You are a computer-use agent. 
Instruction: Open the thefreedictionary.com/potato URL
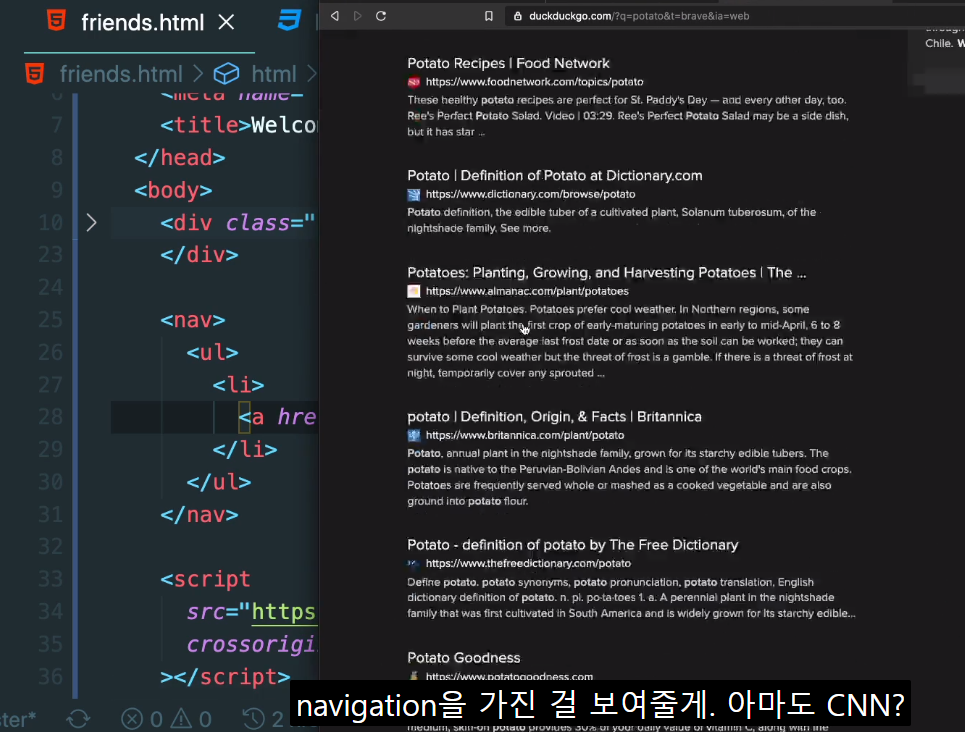coord(528,563)
